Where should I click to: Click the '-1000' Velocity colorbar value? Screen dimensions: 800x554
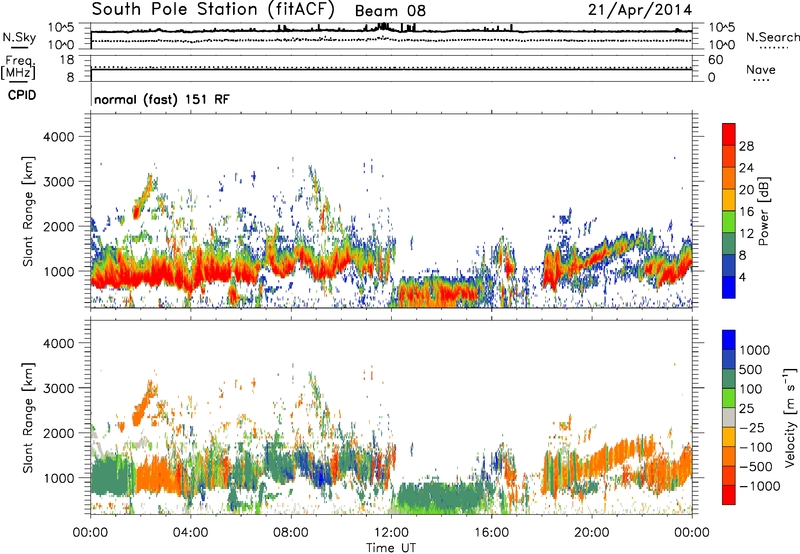[759, 486]
